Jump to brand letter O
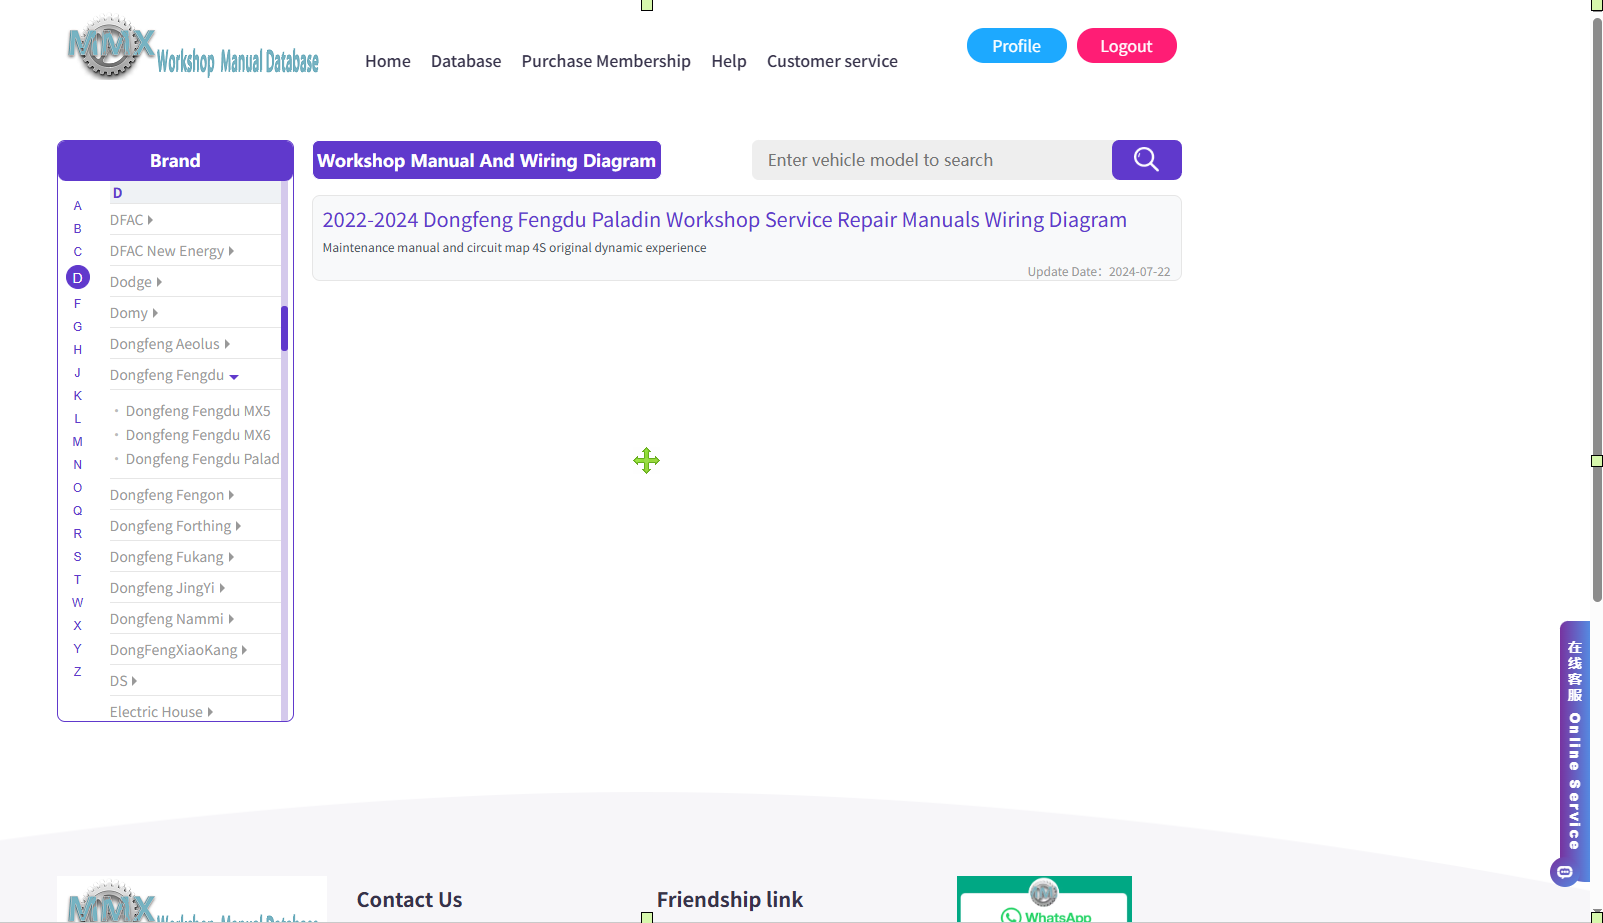This screenshot has width=1603, height=923. click(78, 488)
